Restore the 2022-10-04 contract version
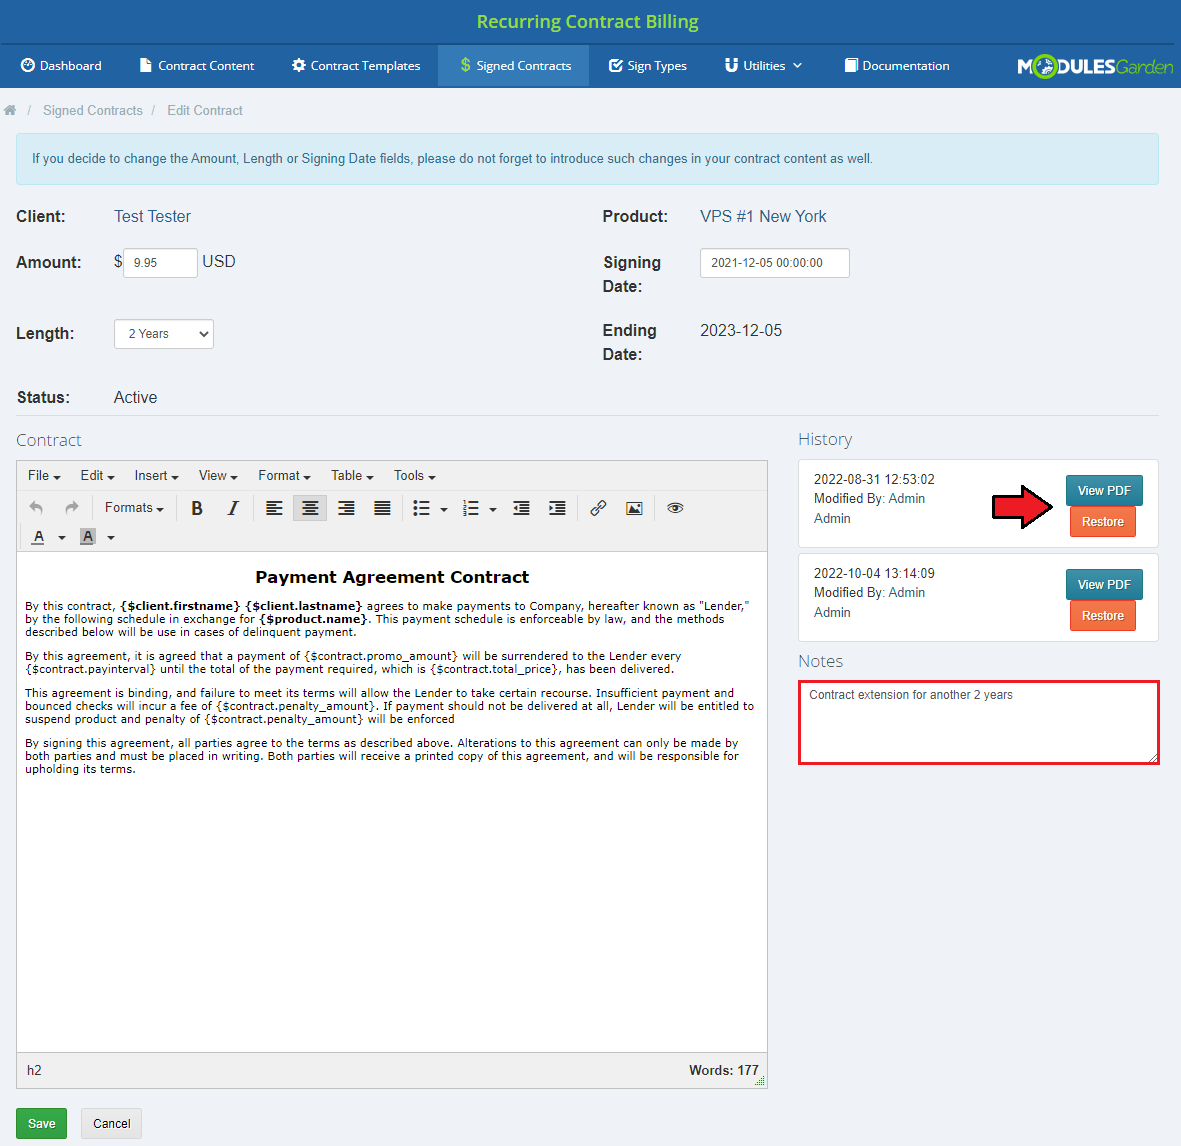 pyautogui.click(x=1102, y=616)
